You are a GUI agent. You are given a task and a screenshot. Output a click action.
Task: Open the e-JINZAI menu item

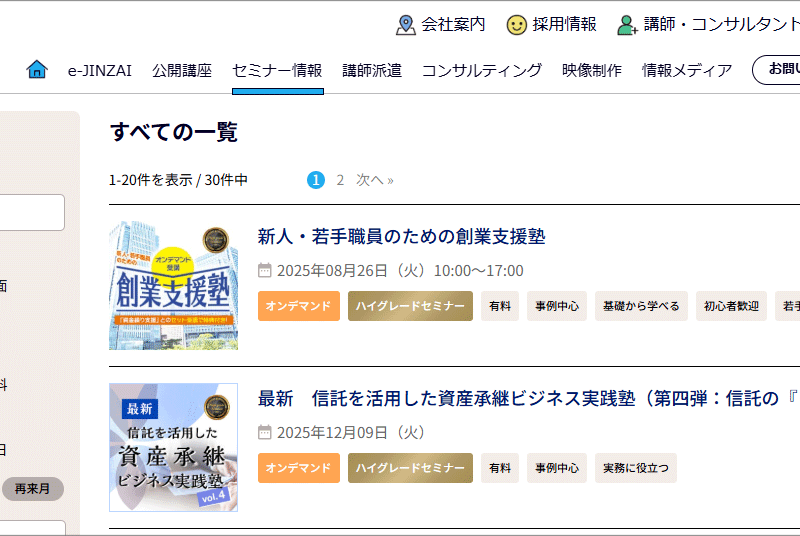pos(99,70)
